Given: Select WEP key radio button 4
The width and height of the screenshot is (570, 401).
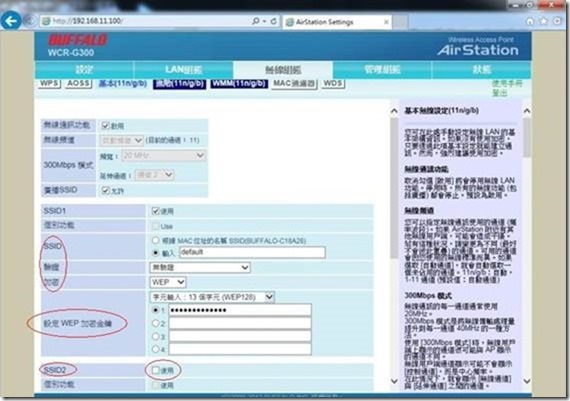Looking at the screenshot, I should click(x=156, y=349).
